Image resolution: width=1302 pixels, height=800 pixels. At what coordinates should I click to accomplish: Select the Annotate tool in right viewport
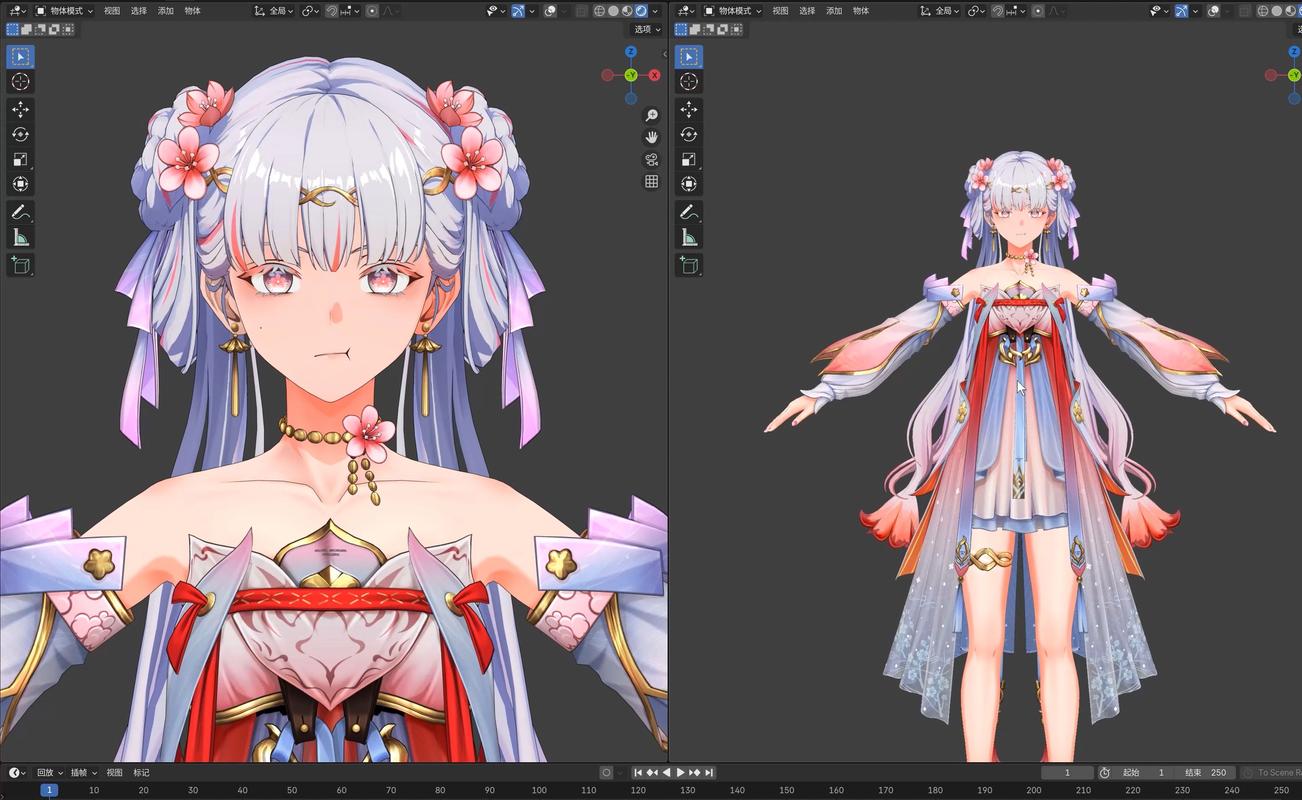click(689, 212)
